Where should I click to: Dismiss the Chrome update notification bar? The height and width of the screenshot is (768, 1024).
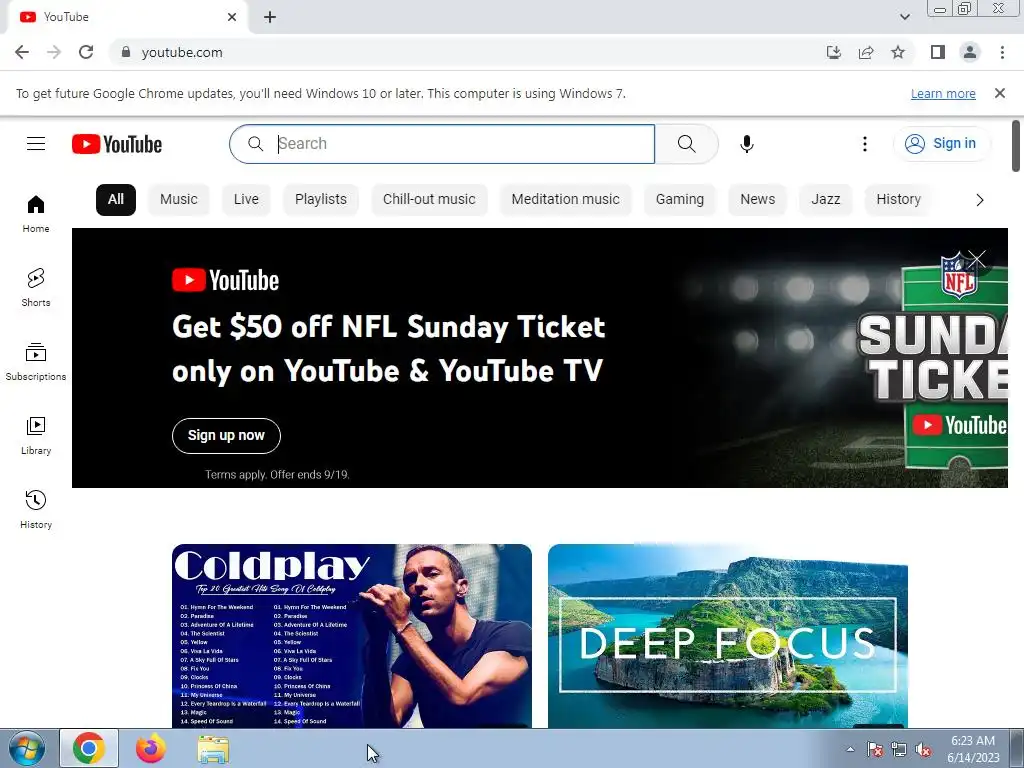[999, 93]
